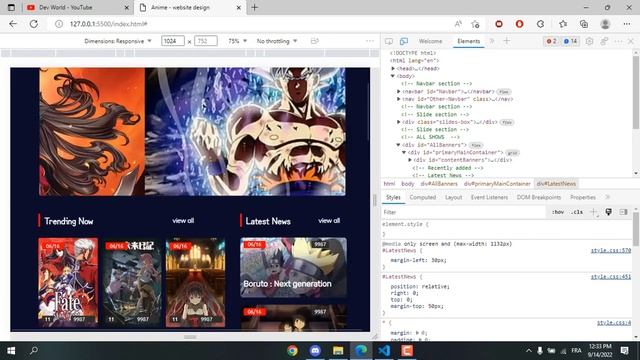
Task: Open the style.css:570 source link
Action: point(611,251)
